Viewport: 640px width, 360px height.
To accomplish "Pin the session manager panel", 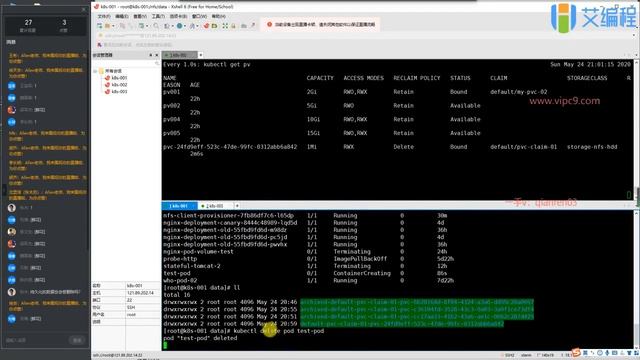I will [151, 55].
